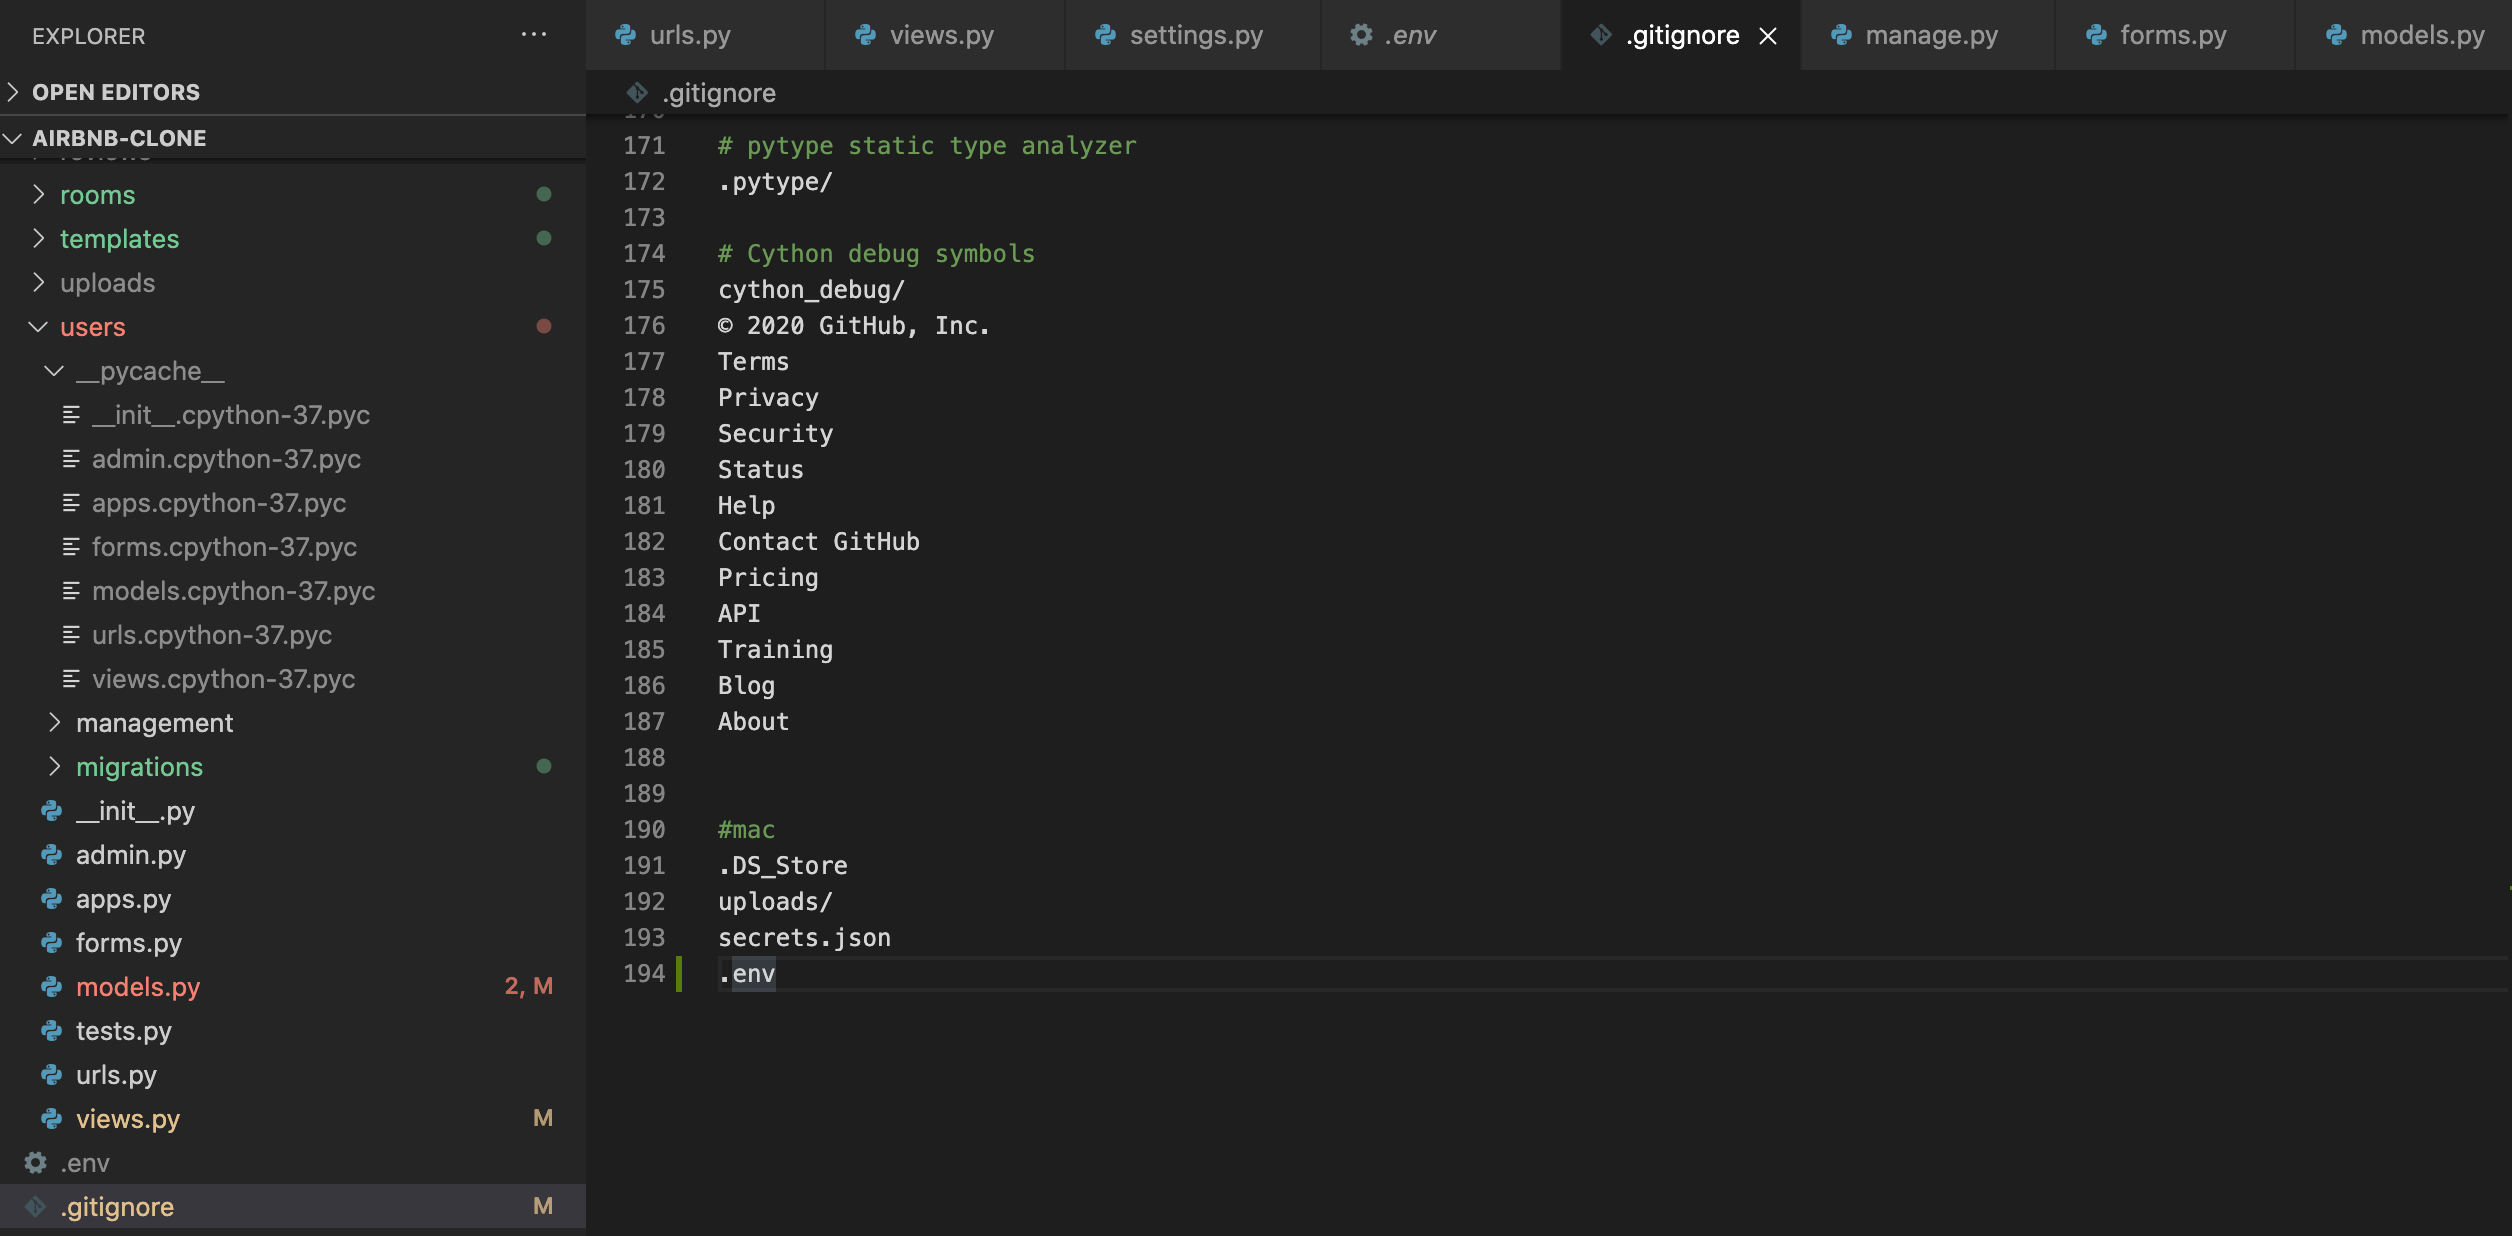Click the gear icon on .env tab
The height and width of the screenshot is (1236, 2512).
pyautogui.click(x=1361, y=35)
